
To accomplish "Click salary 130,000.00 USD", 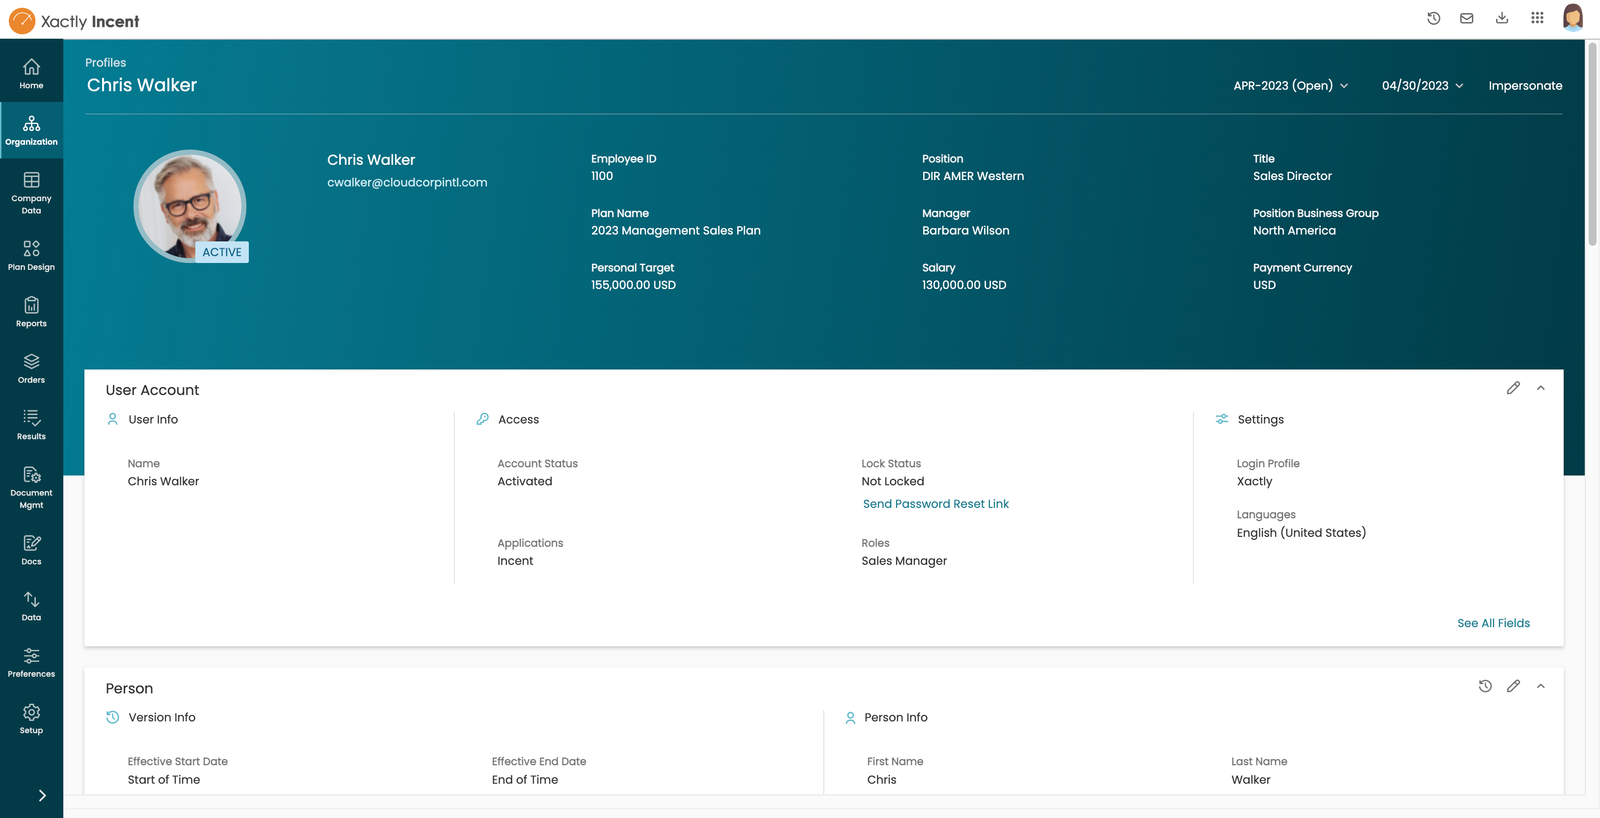I will [964, 285].
